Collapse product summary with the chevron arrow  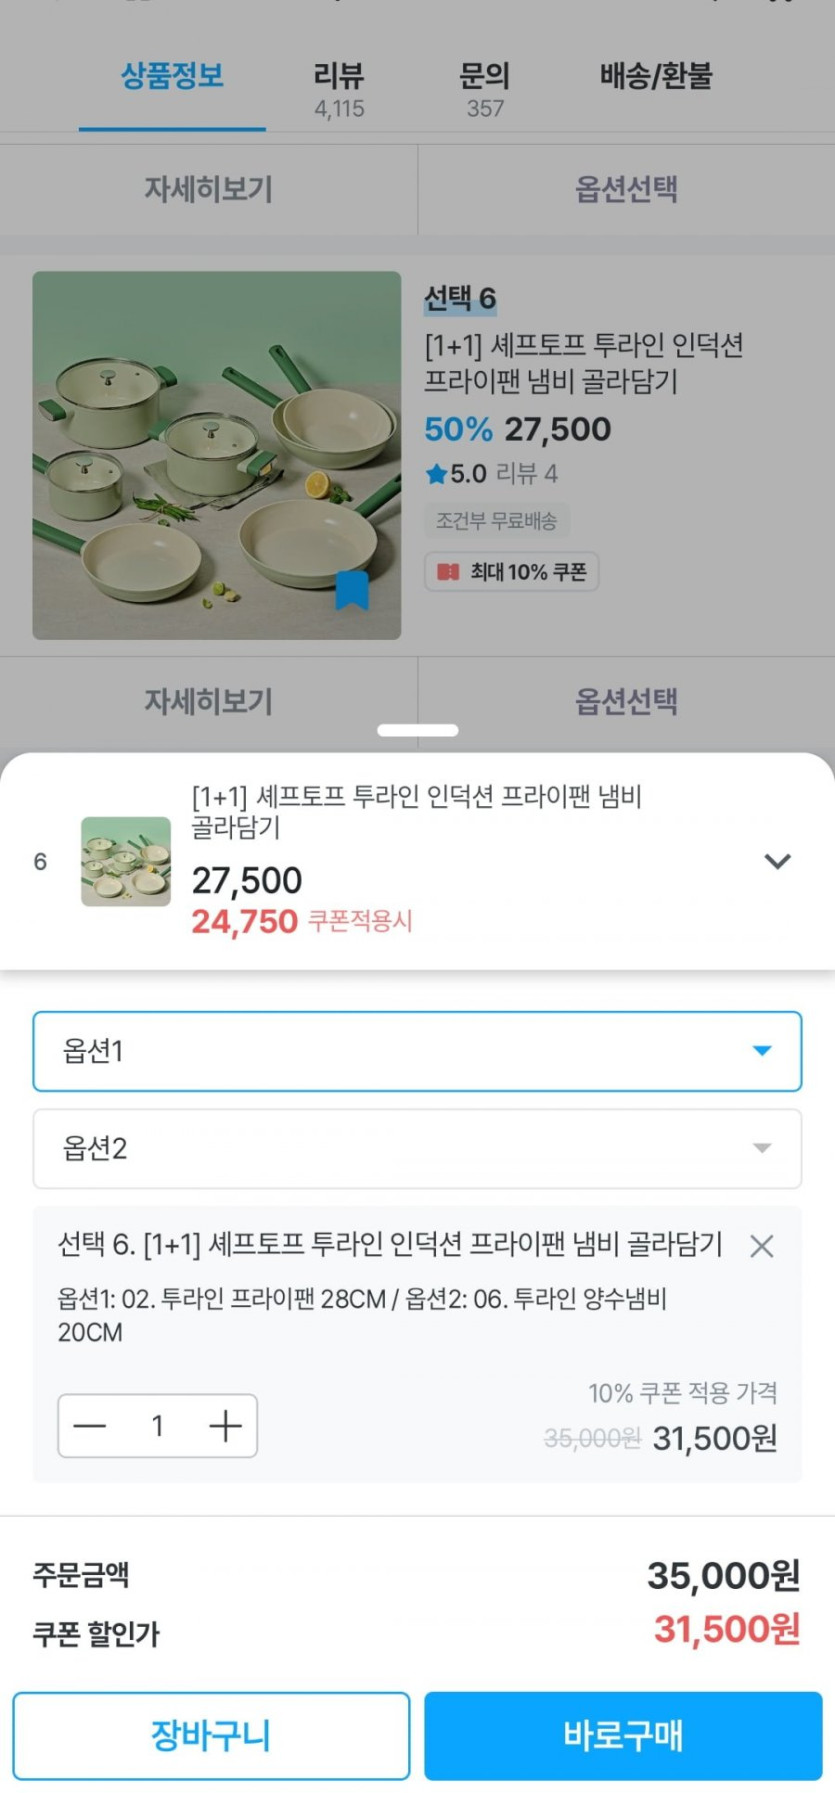777,861
